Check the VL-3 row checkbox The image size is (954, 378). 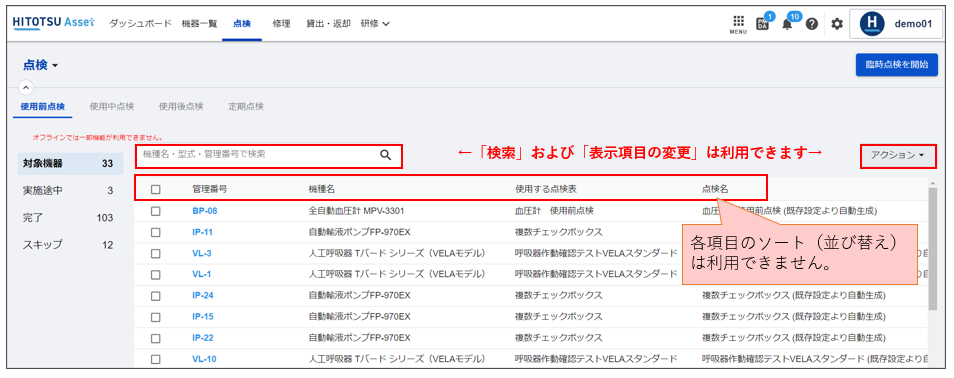click(156, 253)
